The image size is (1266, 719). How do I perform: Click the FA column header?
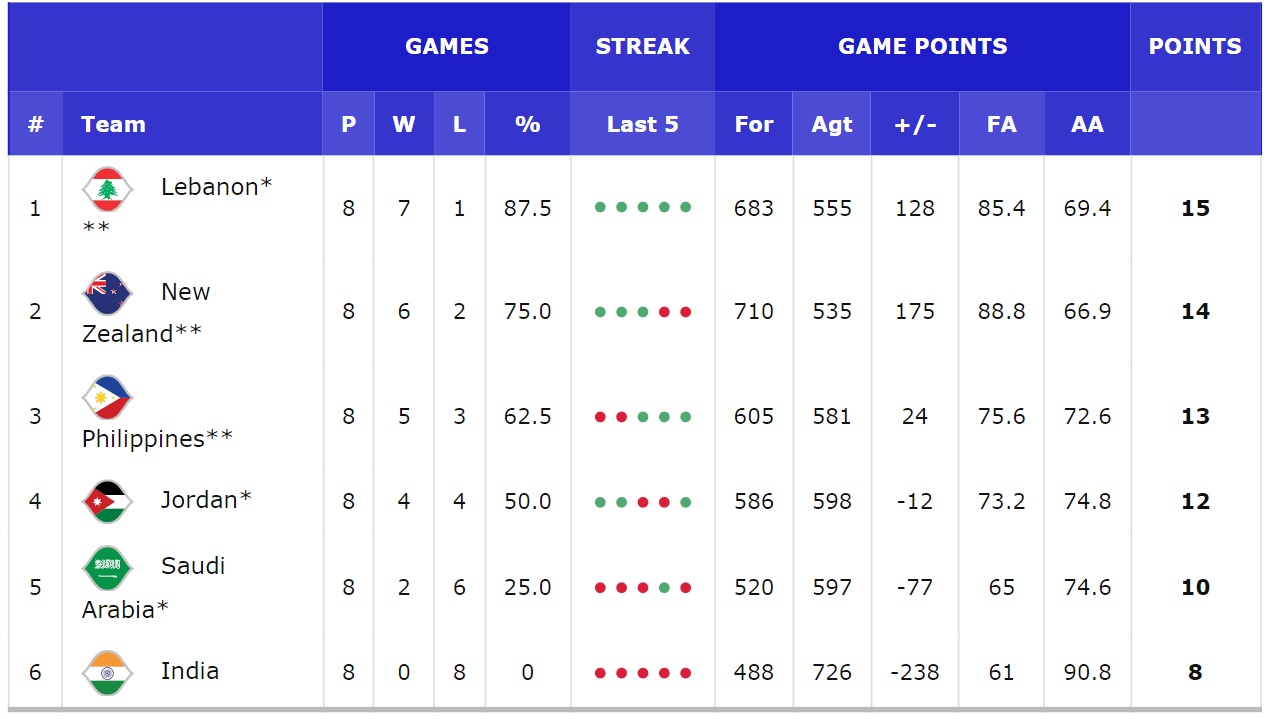(1001, 124)
